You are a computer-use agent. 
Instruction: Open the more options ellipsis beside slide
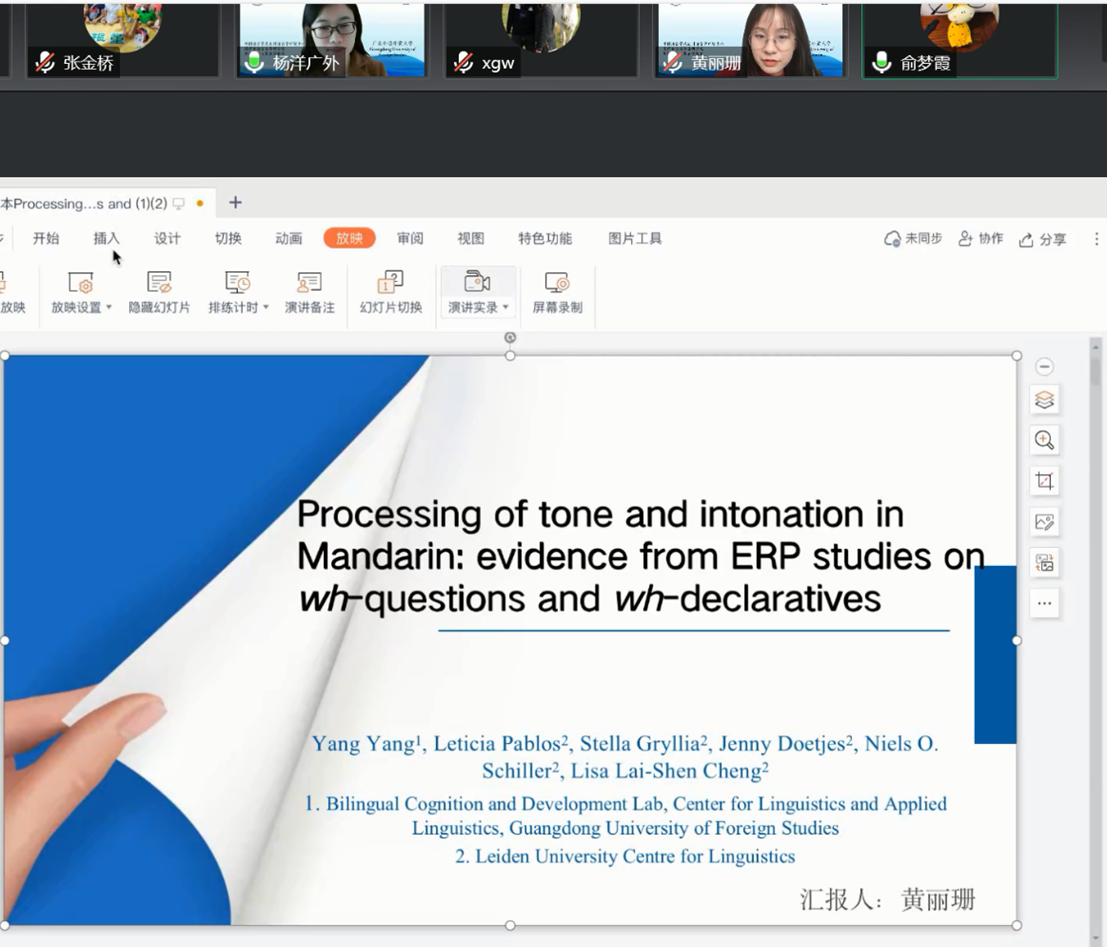(1044, 604)
